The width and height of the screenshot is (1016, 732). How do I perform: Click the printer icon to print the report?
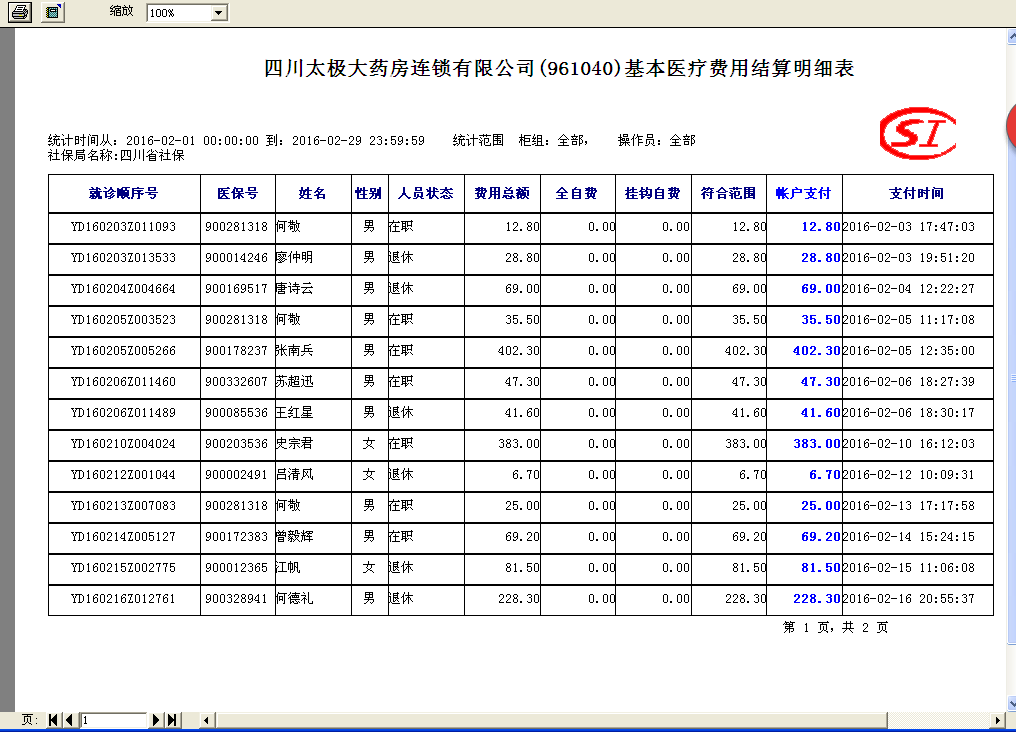pyautogui.click(x=19, y=12)
